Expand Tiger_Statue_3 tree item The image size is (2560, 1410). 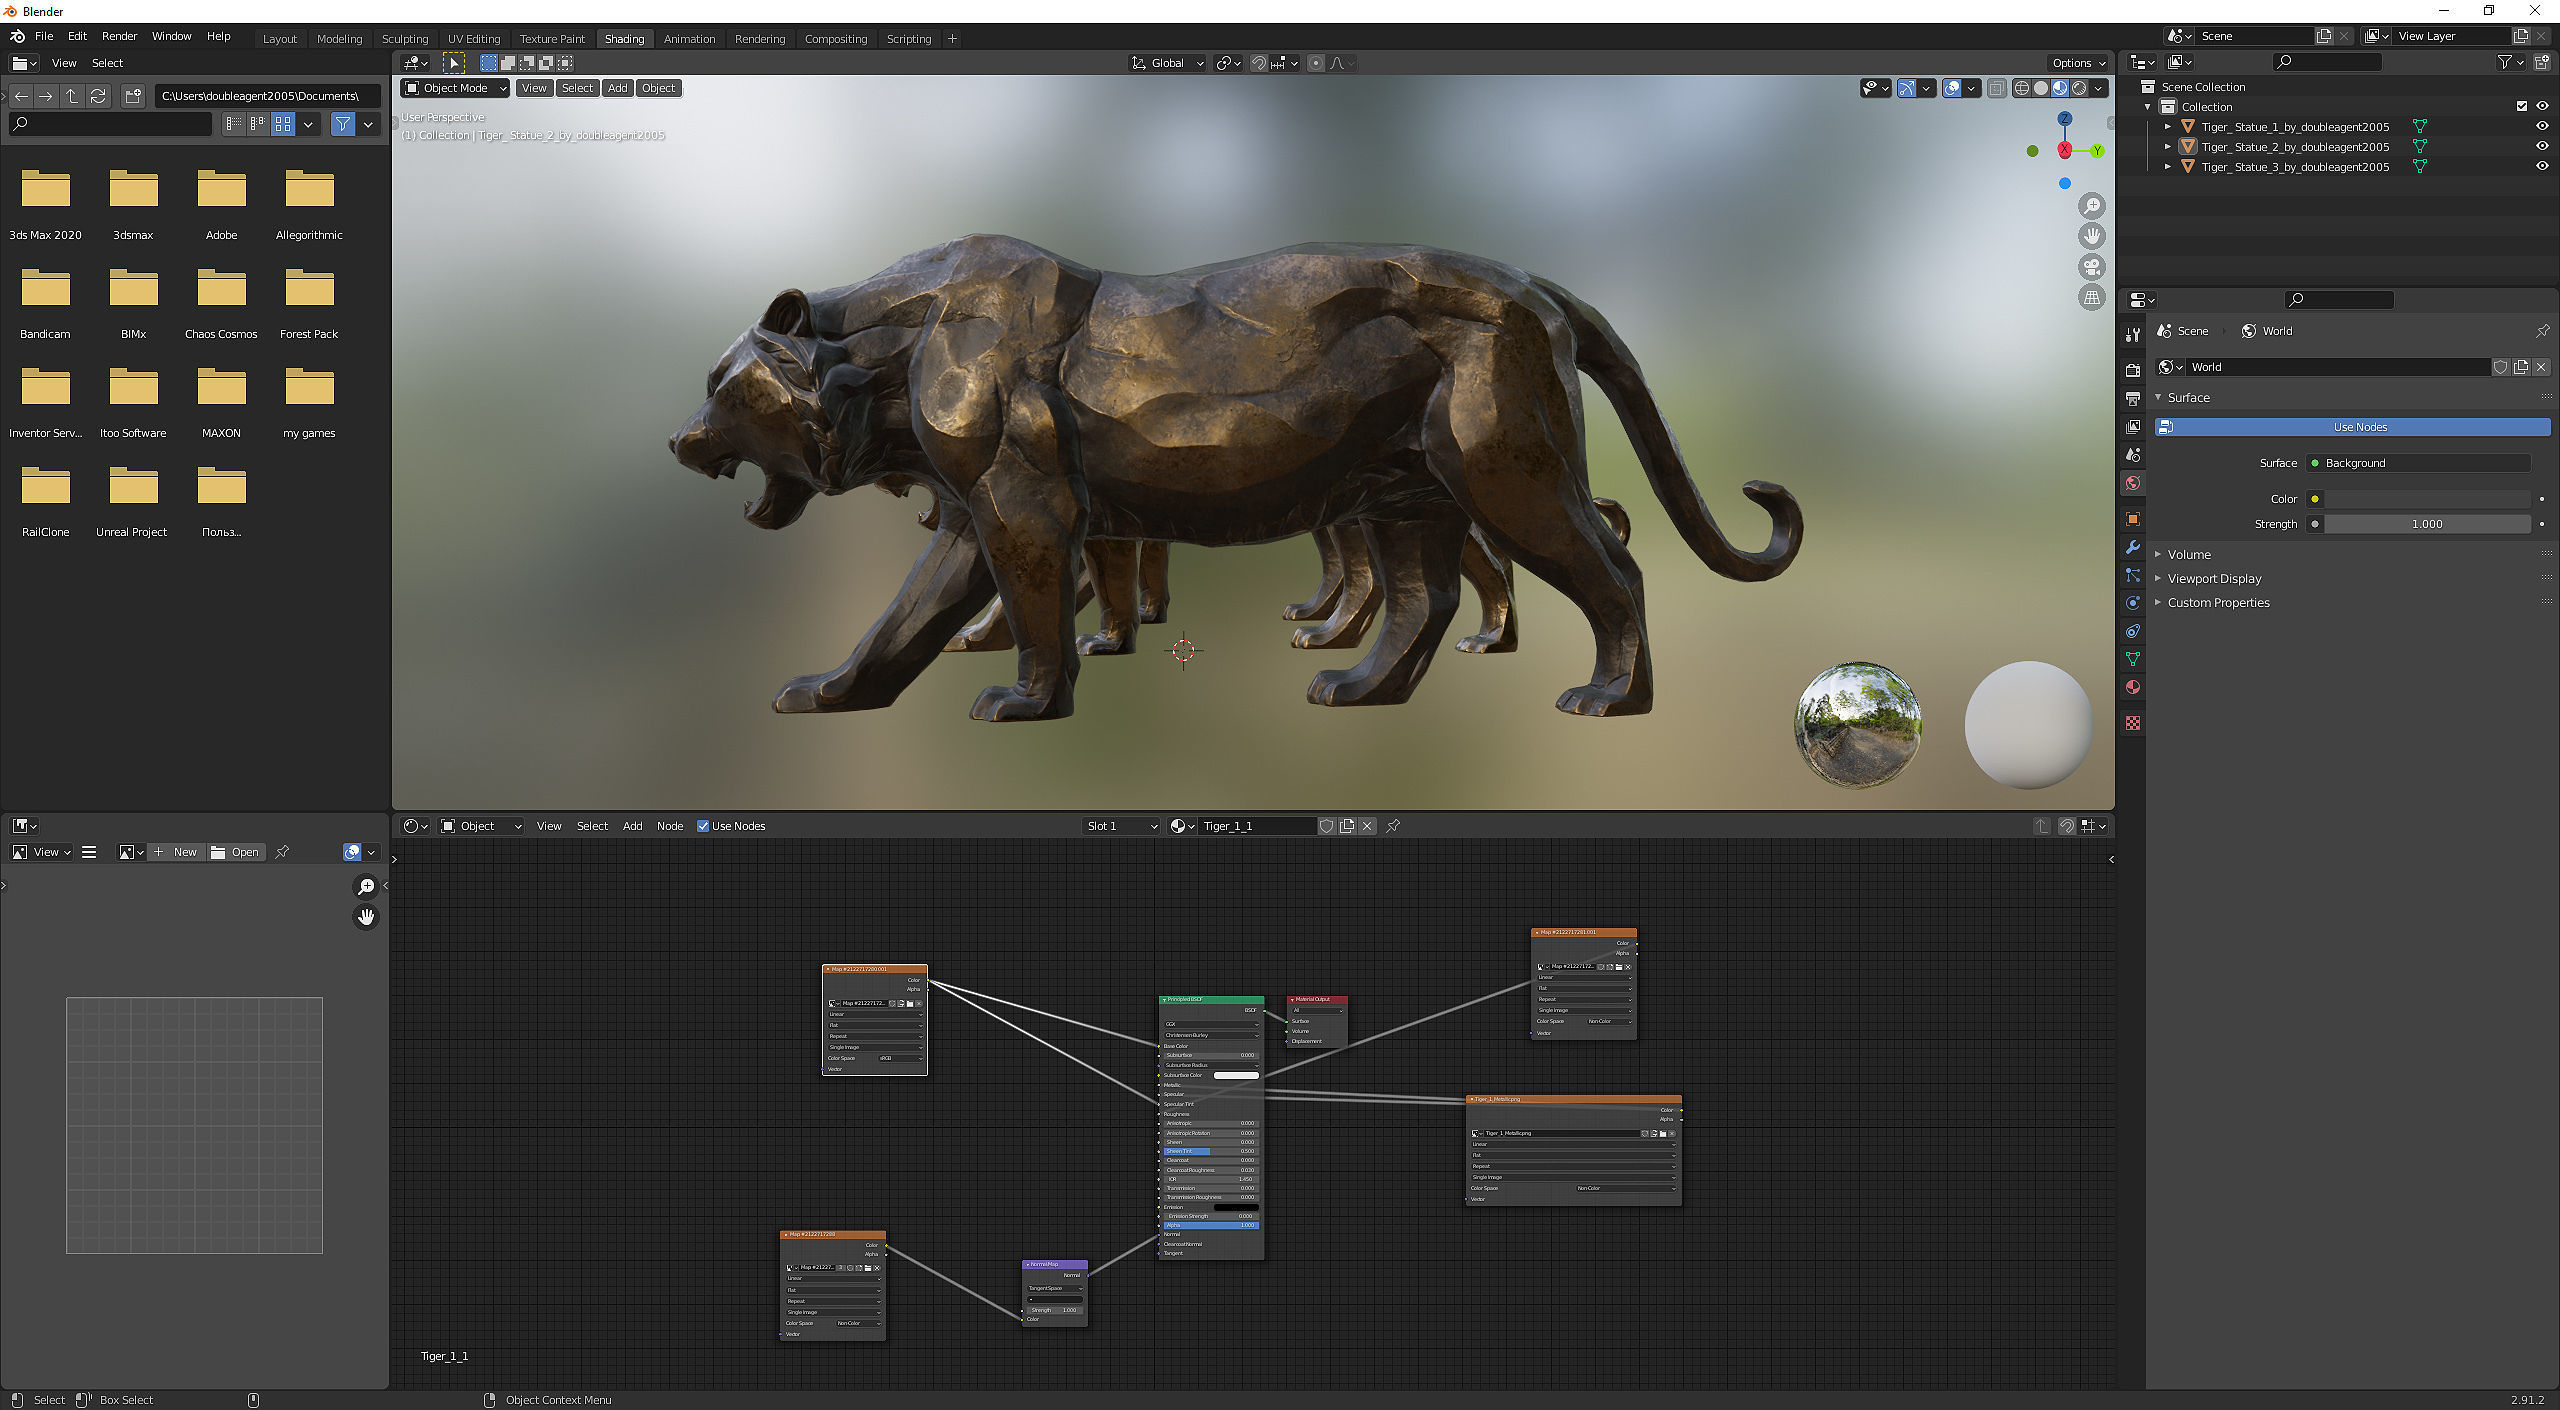[x=2167, y=167]
